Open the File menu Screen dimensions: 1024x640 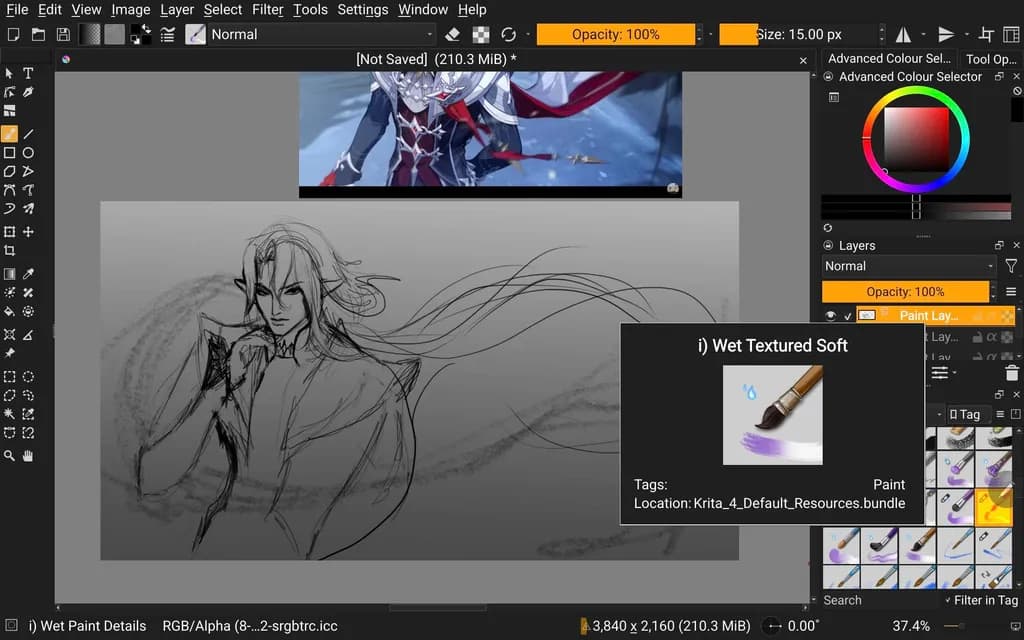pyautogui.click(x=17, y=10)
